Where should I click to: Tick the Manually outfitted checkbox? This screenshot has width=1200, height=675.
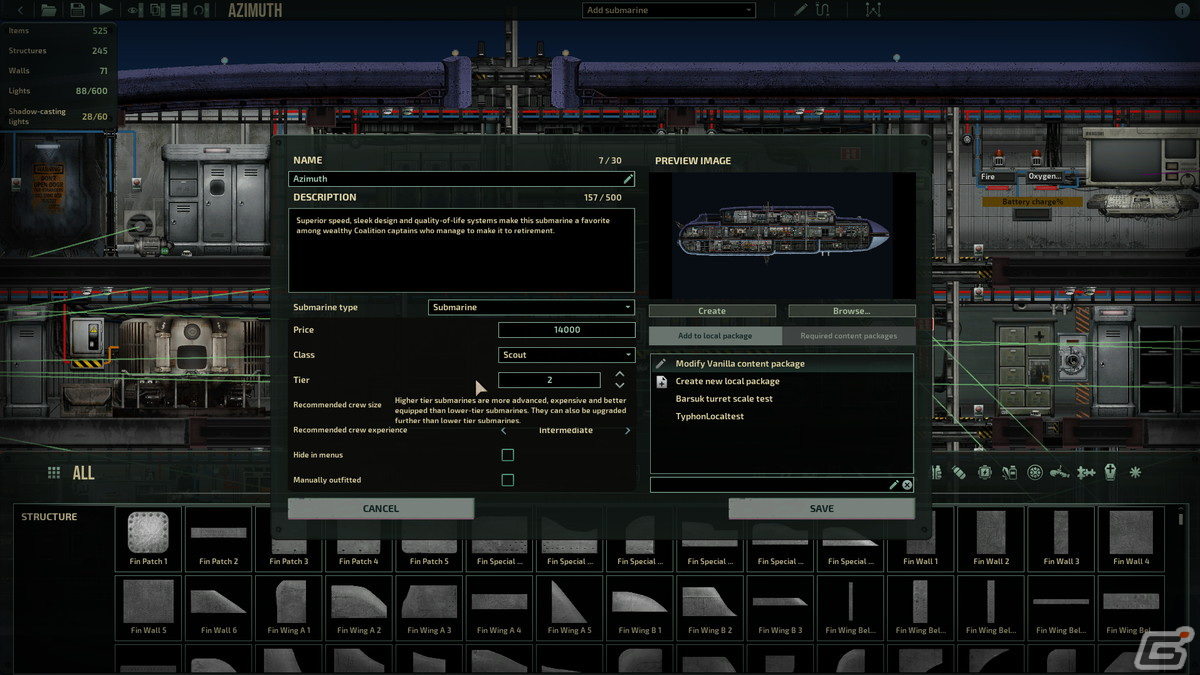507,480
